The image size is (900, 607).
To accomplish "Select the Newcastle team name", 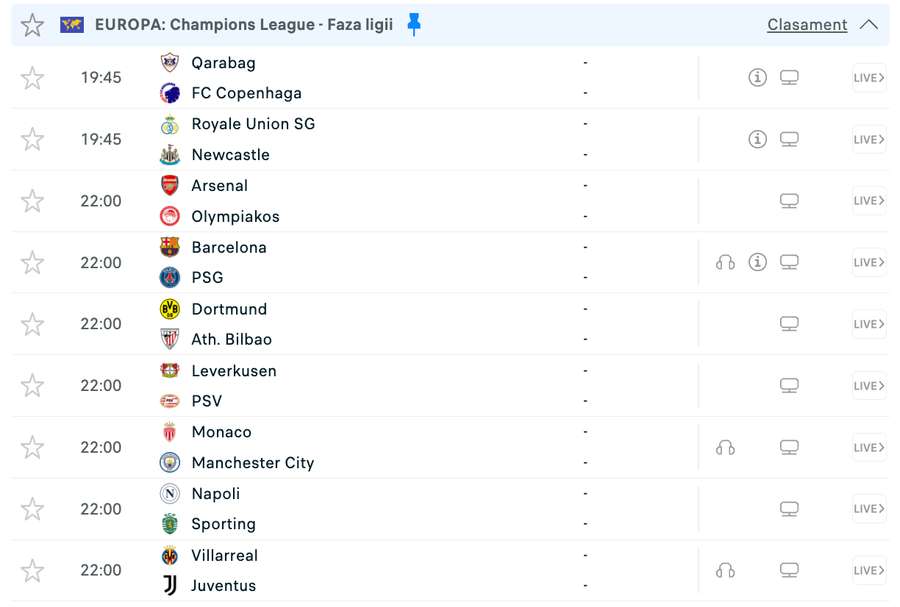I will coord(230,155).
